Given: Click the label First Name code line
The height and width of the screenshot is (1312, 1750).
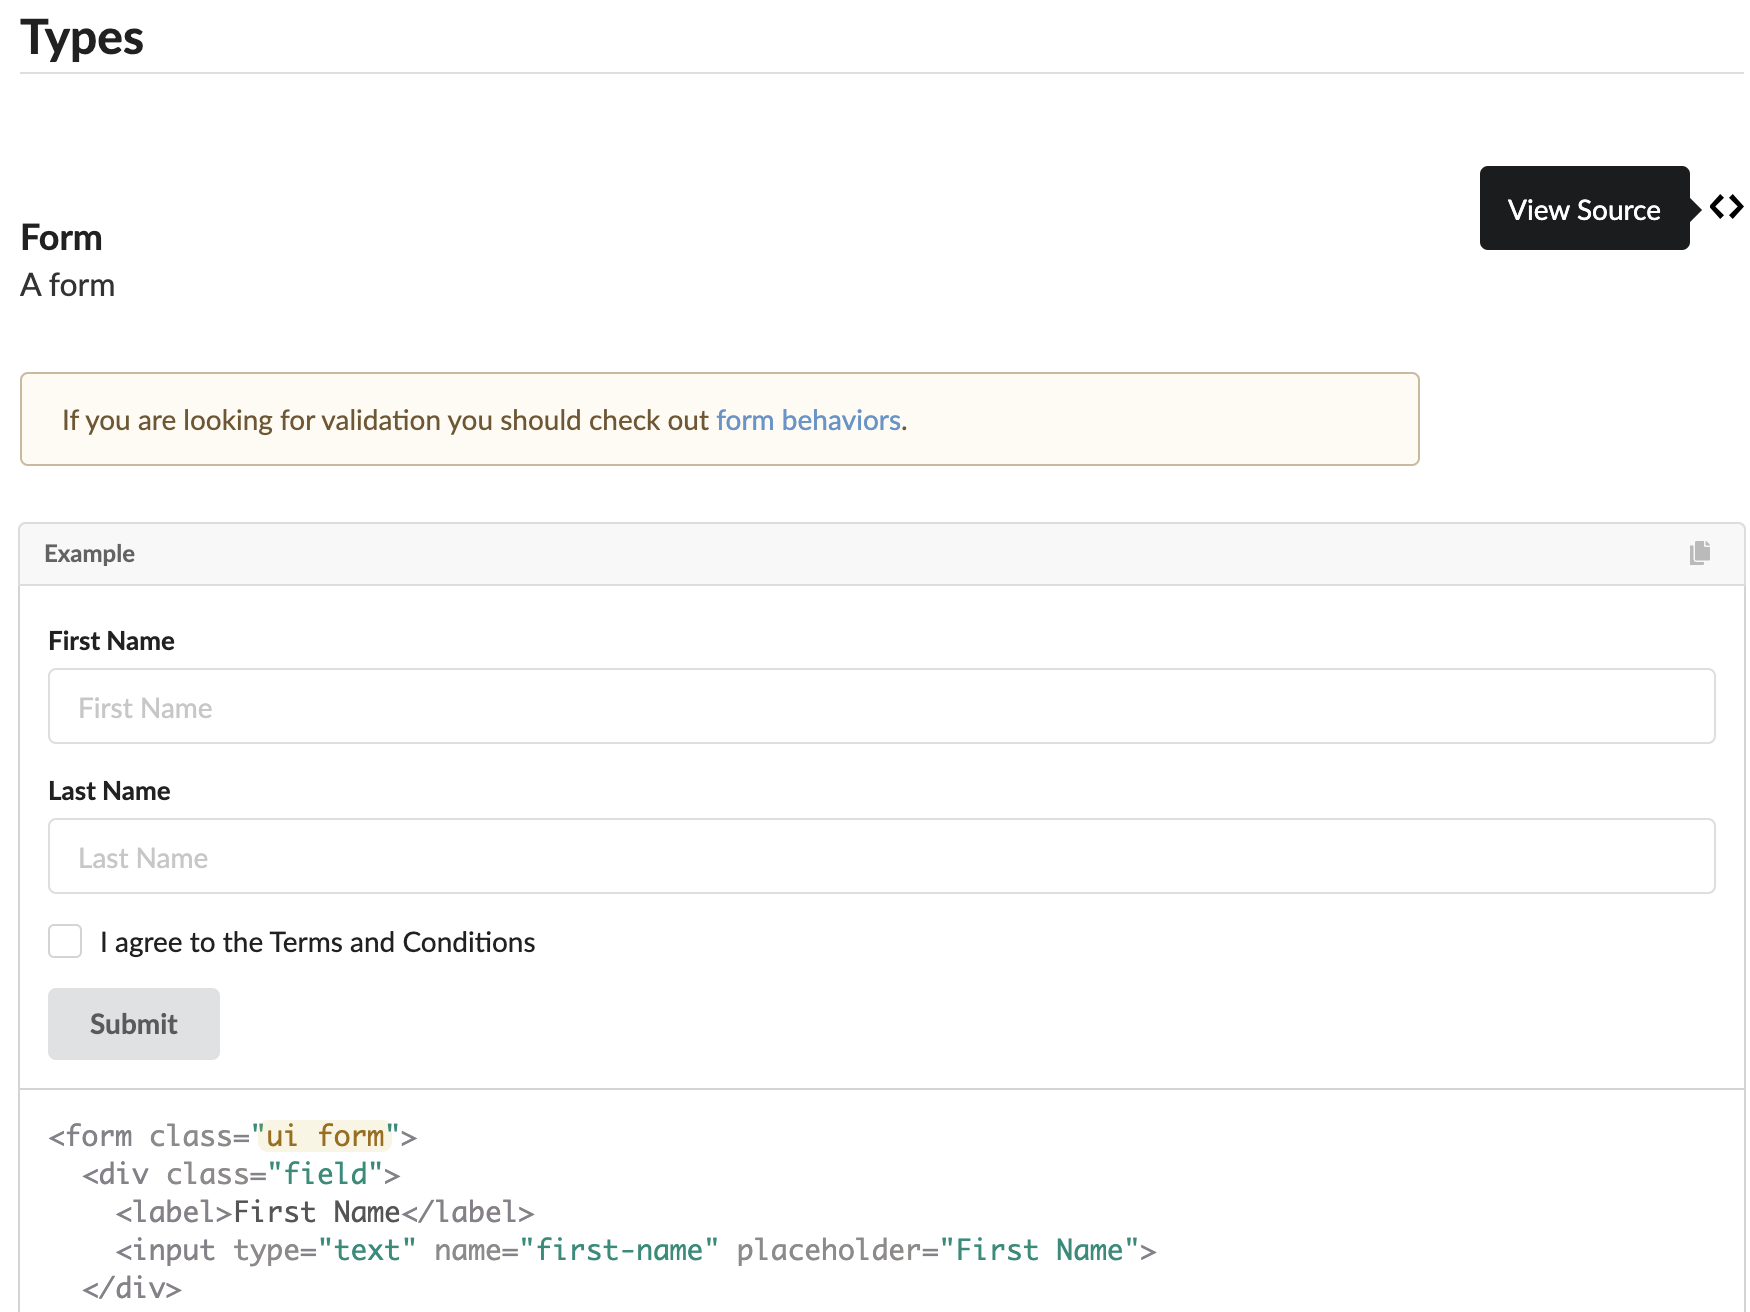Looking at the screenshot, I should [325, 1212].
